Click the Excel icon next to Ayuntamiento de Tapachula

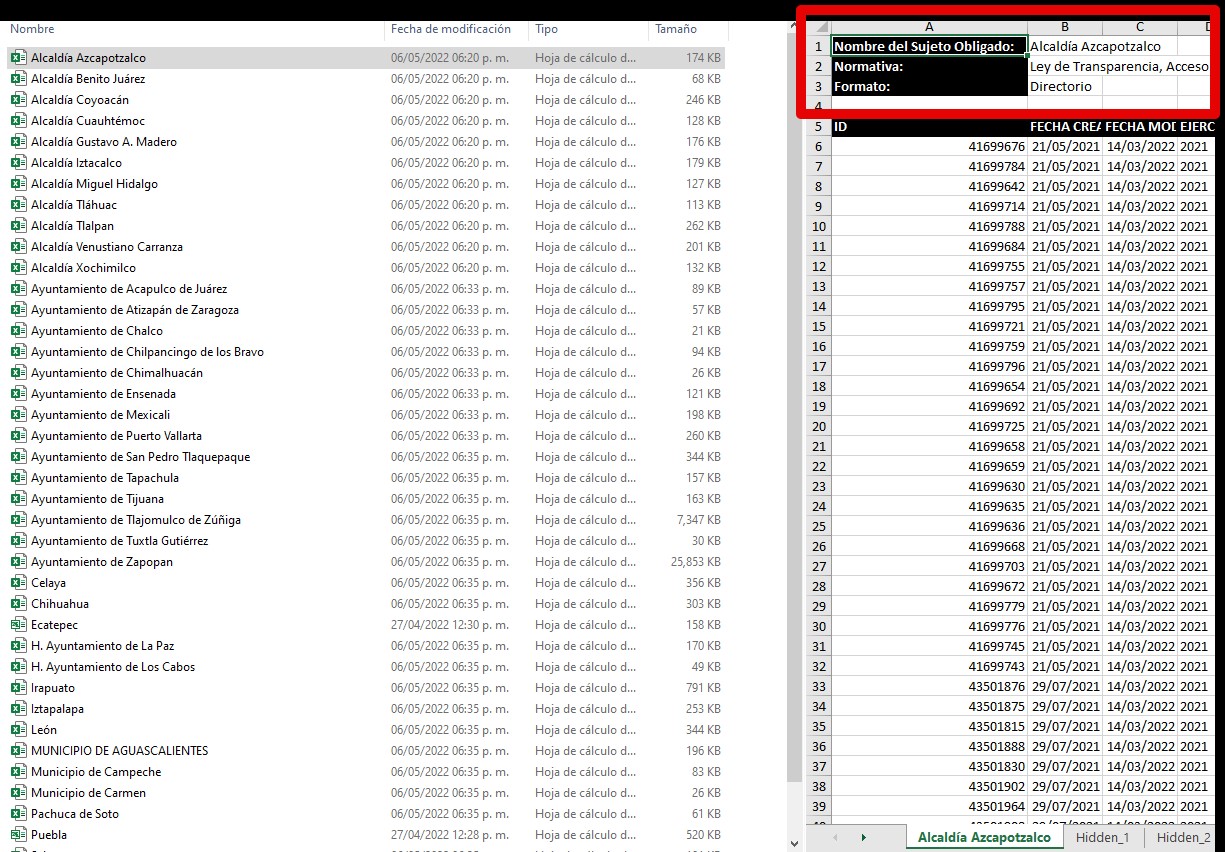coord(18,478)
